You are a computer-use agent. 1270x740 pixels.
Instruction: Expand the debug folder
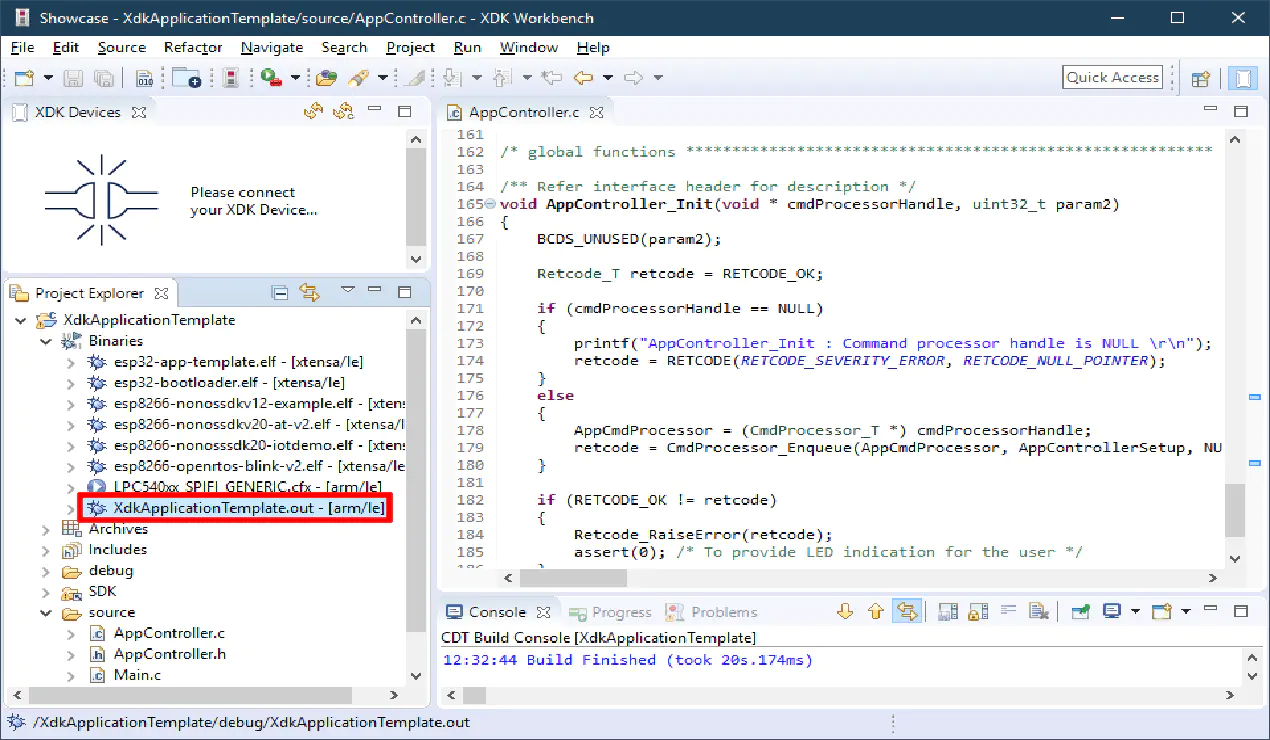tap(46, 571)
